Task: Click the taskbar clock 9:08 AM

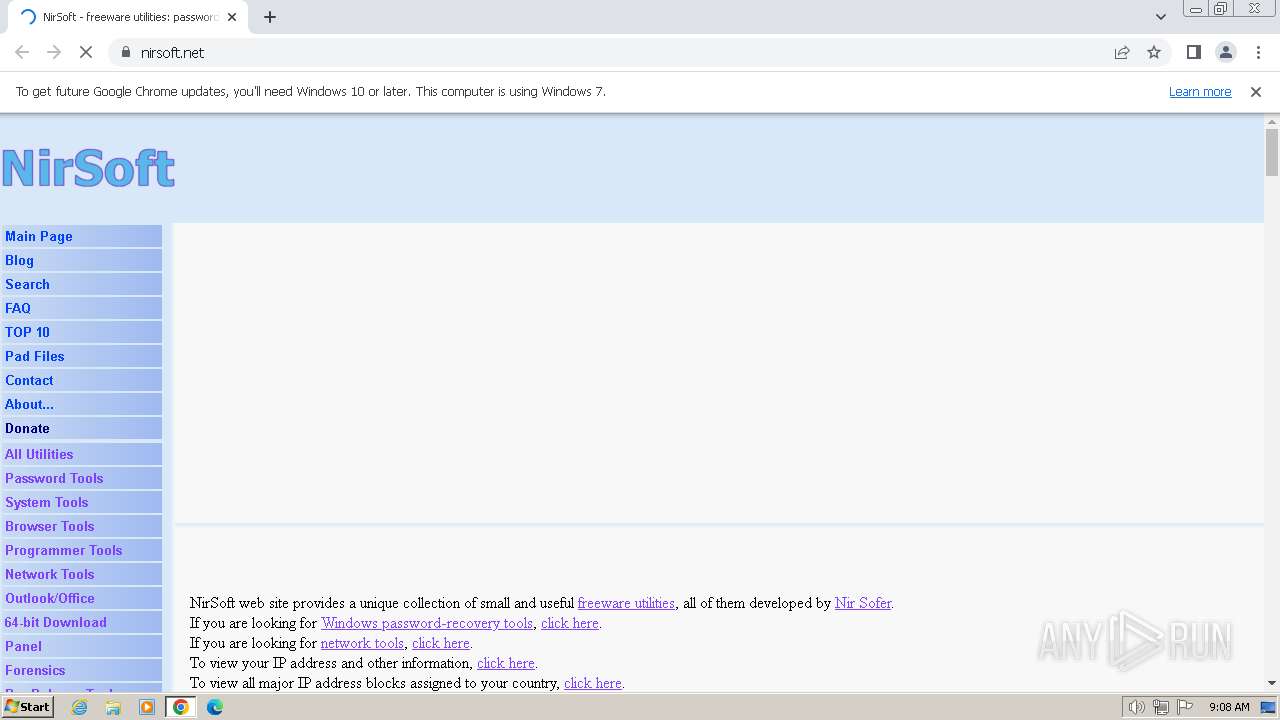Action: [x=1229, y=707]
